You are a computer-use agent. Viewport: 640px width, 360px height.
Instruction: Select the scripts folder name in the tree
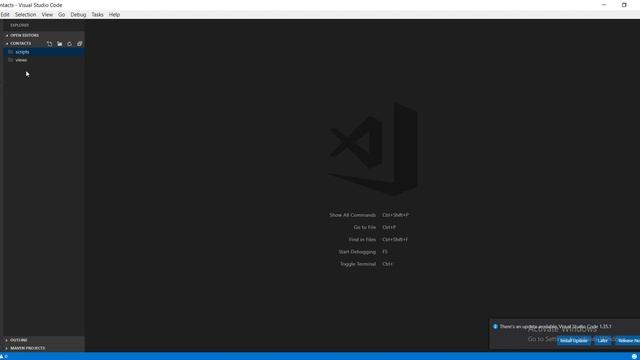(22, 52)
